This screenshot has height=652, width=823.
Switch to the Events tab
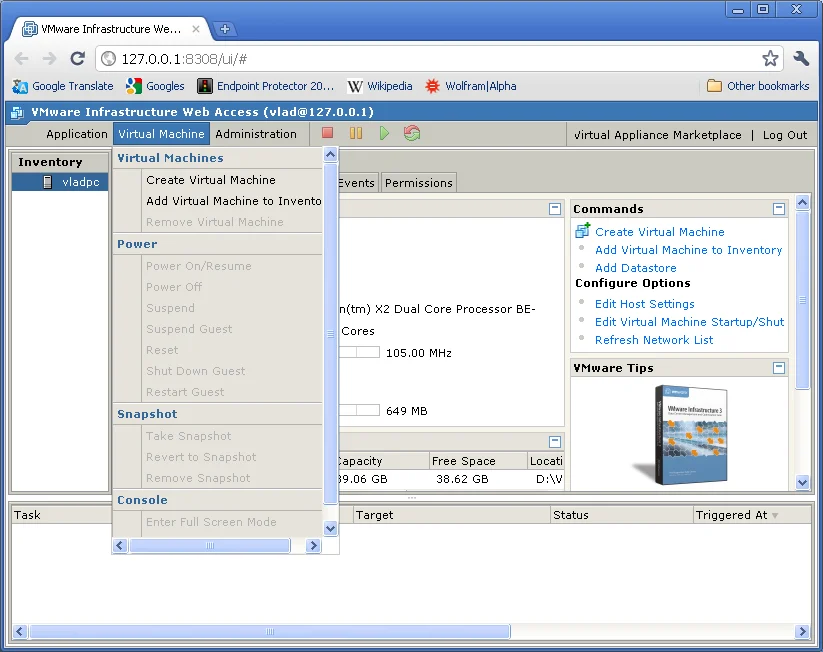356,183
